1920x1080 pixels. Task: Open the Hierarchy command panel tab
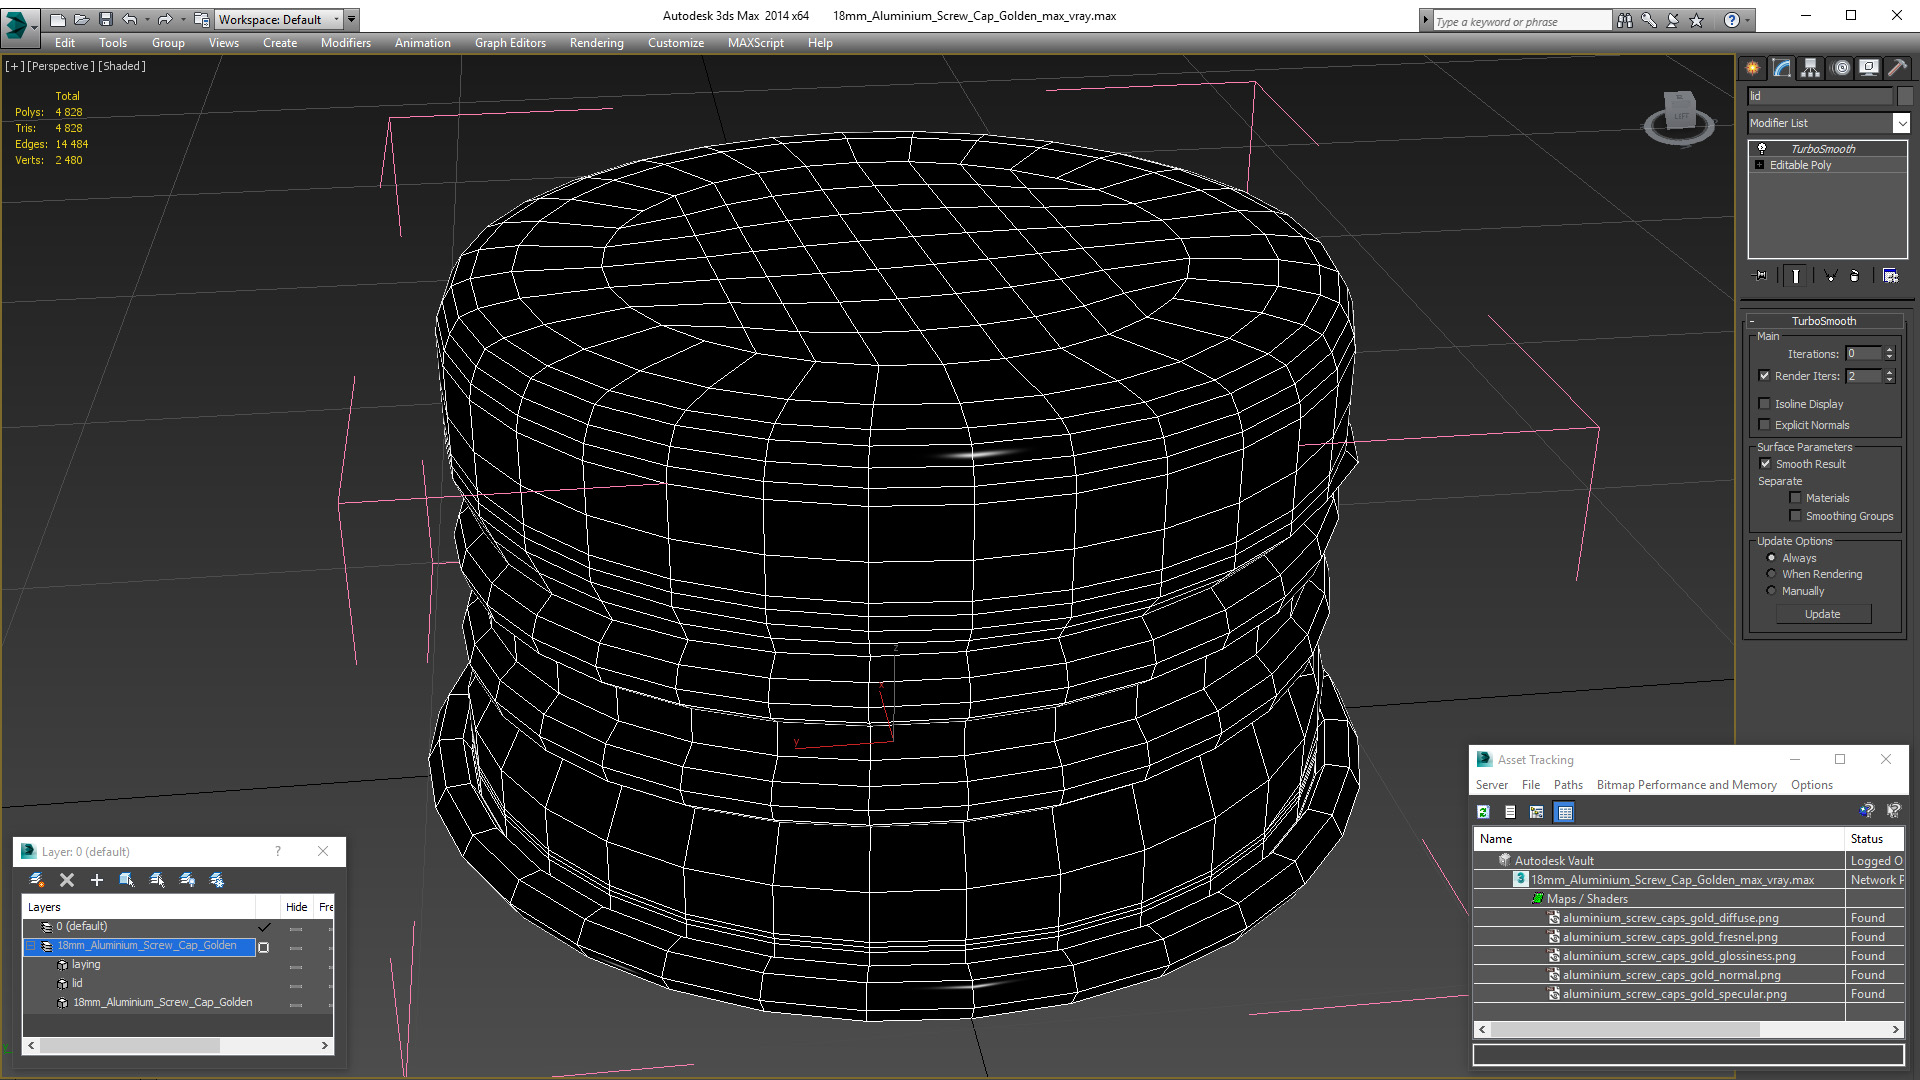tap(1811, 68)
